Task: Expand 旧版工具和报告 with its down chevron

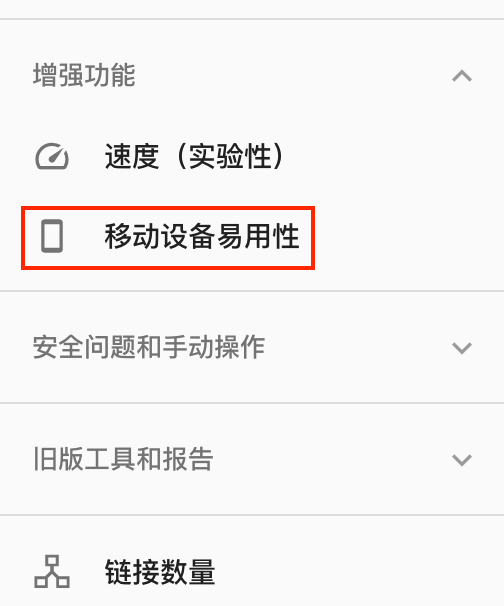Action: tap(462, 460)
